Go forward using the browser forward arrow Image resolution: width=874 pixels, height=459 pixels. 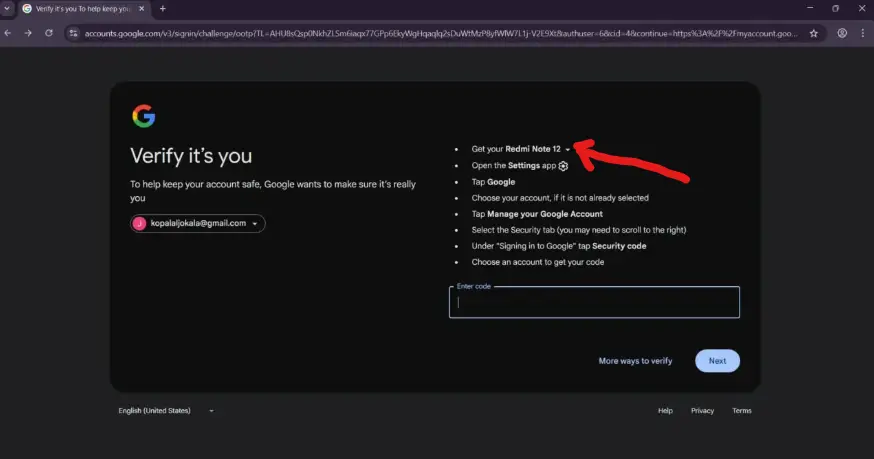click(28, 33)
